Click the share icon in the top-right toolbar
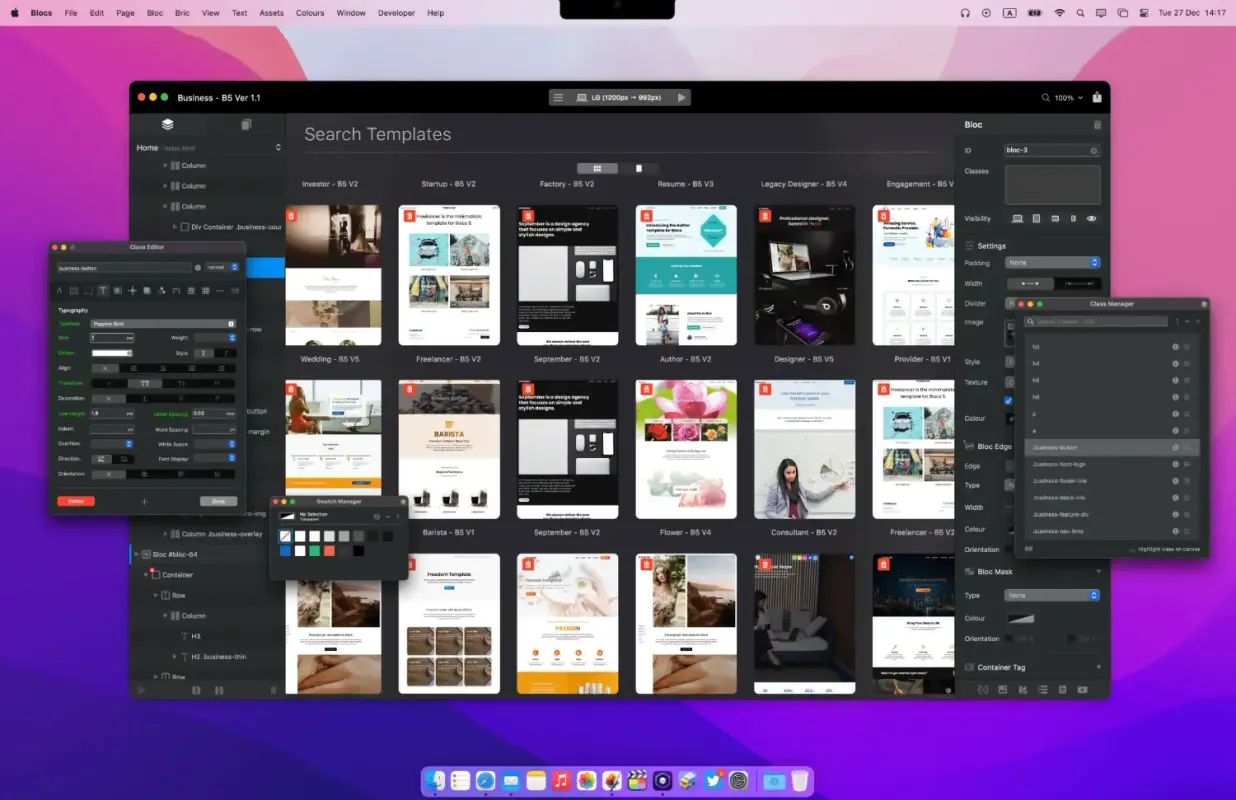Viewport: 1236px width, 800px height. coord(1097,98)
